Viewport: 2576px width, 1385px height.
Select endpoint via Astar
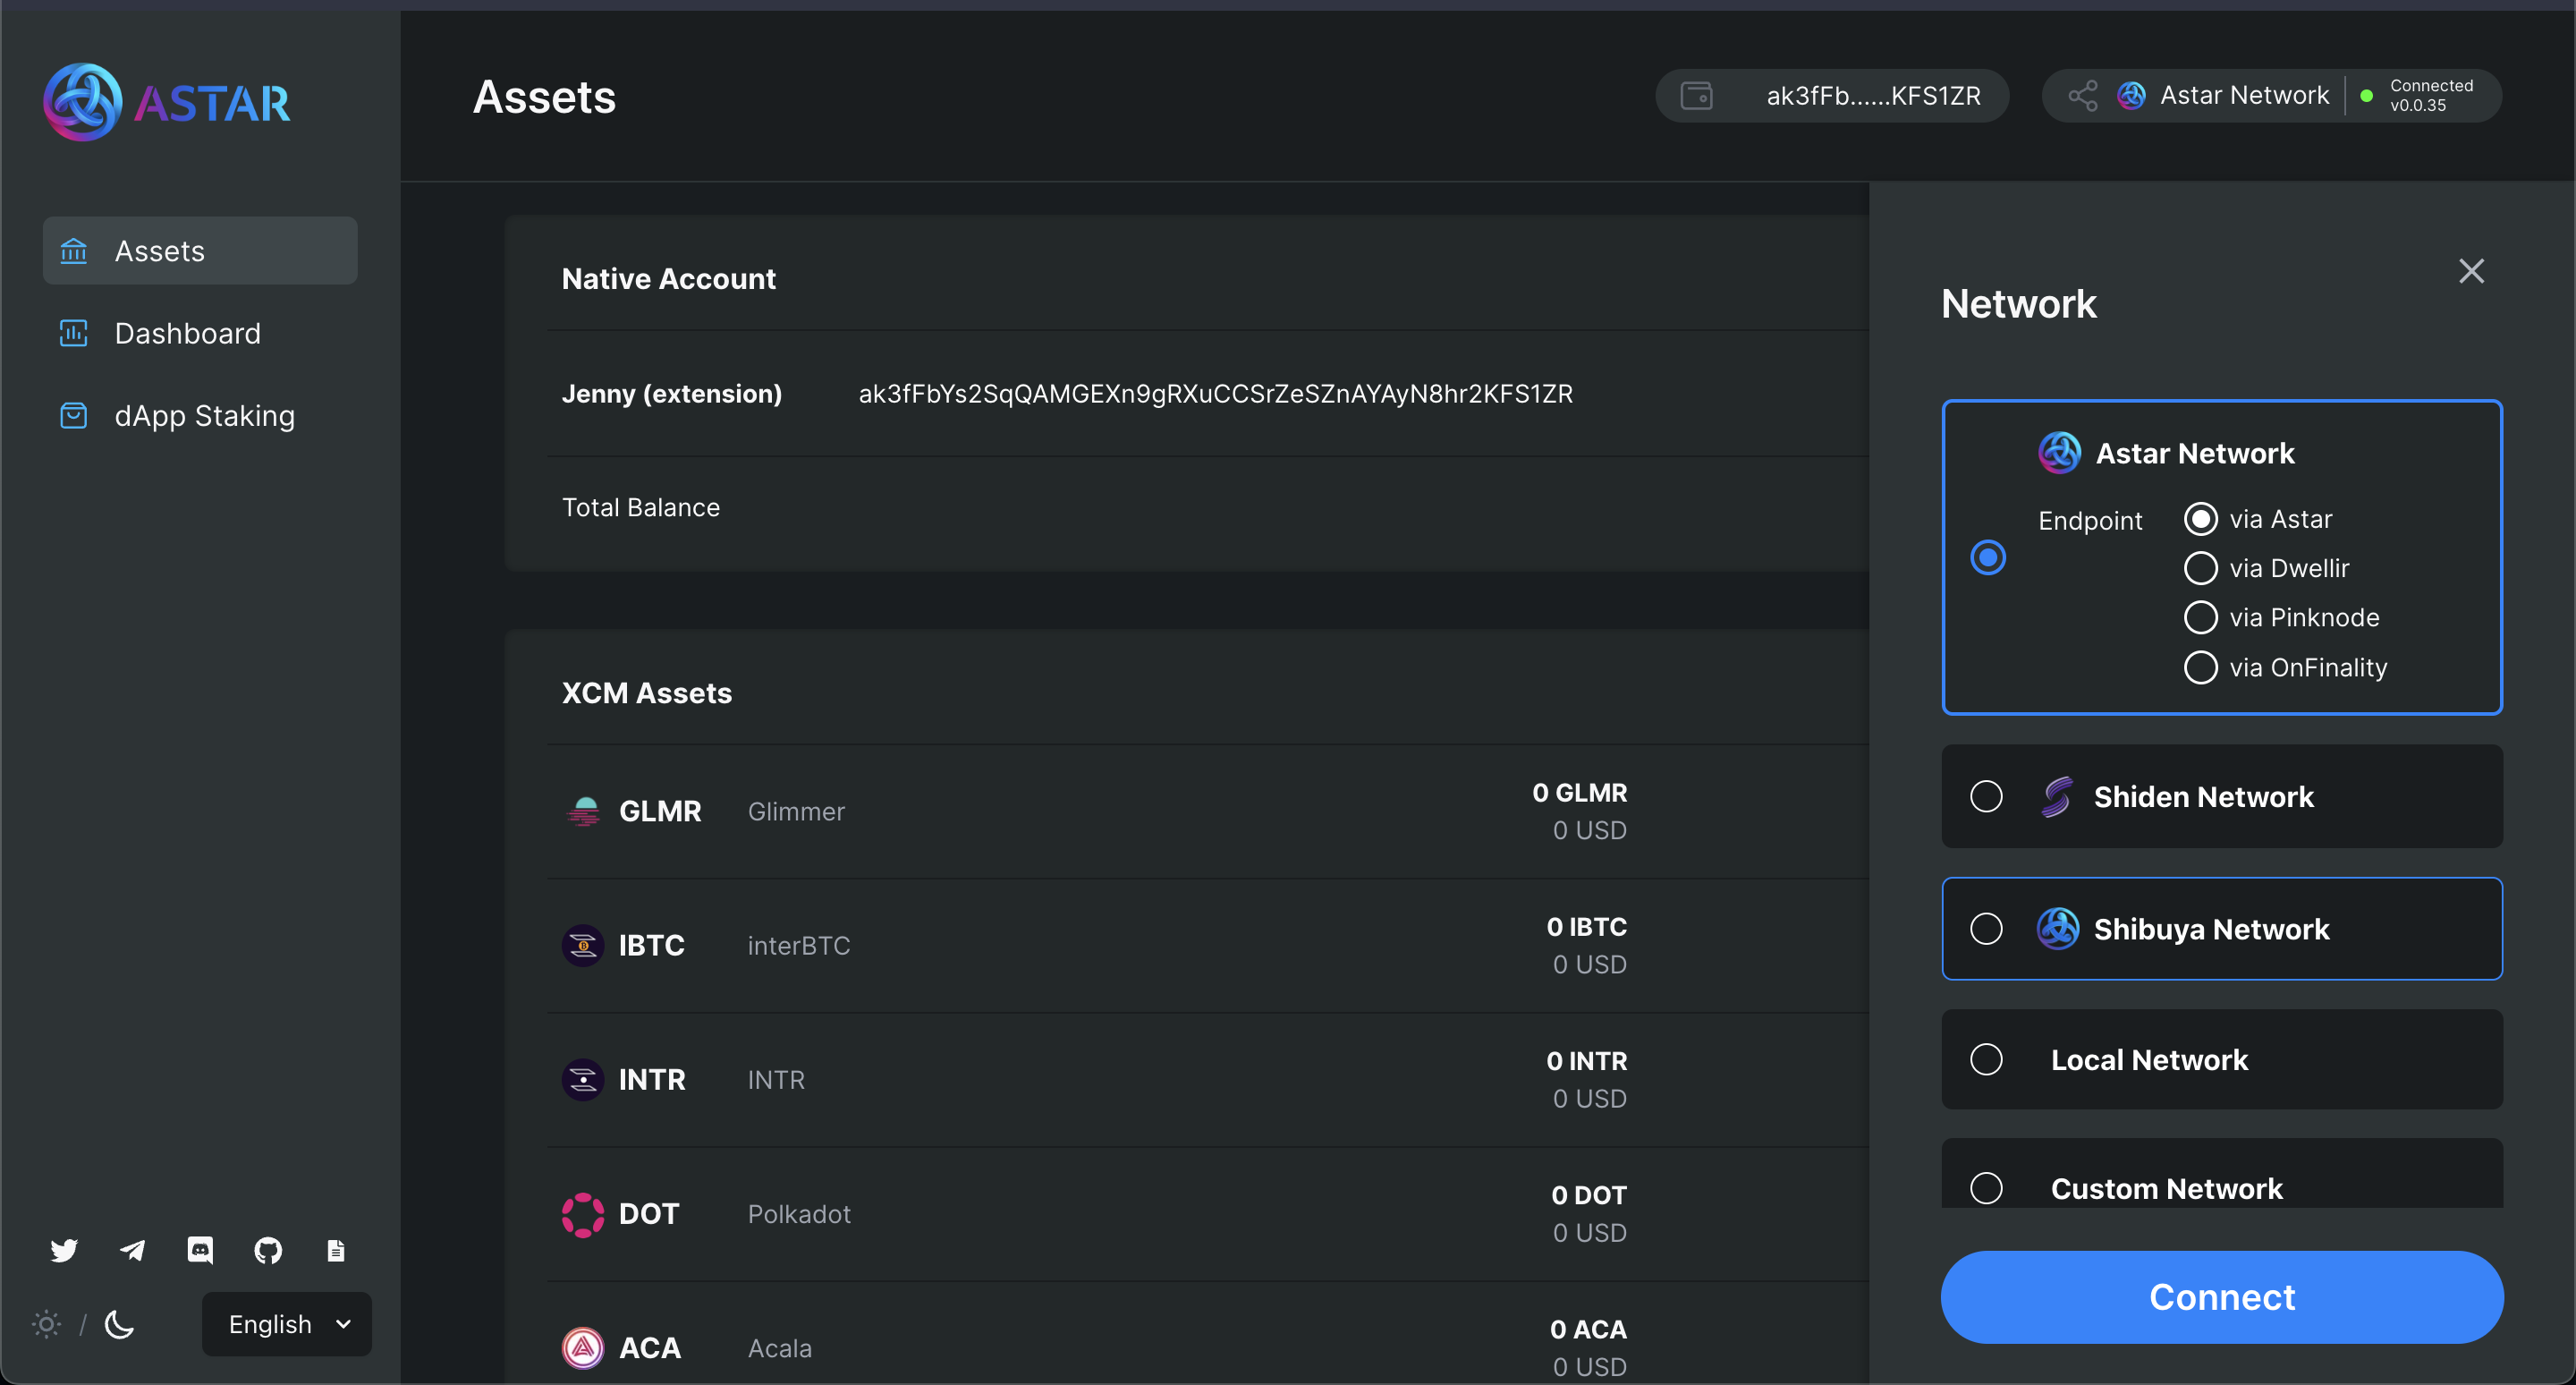(x=2201, y=519)
